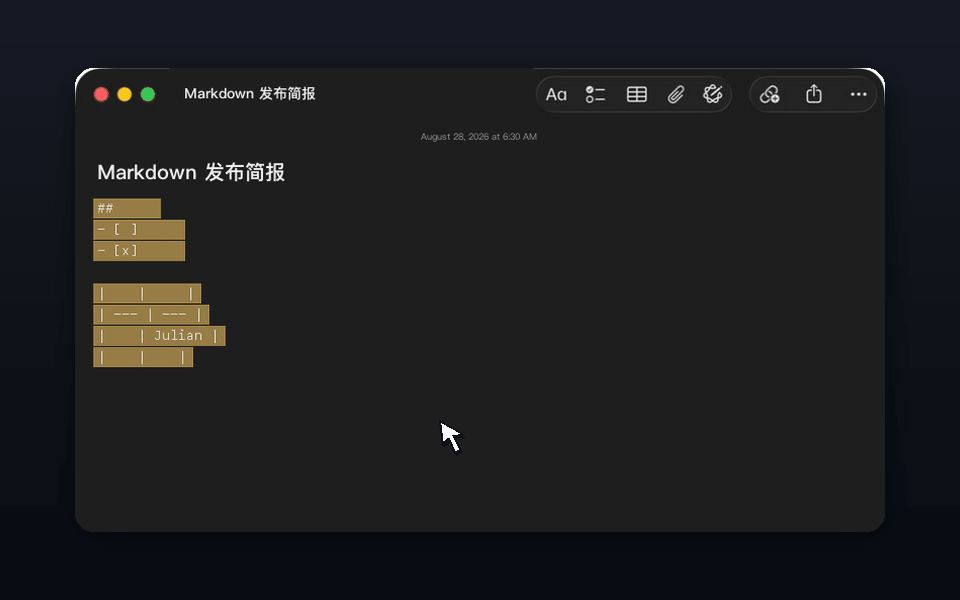Close the Notes window

101,94
